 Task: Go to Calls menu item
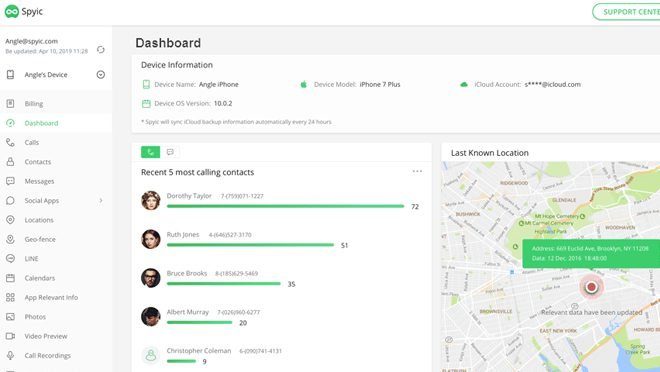[x=32, y=142]
